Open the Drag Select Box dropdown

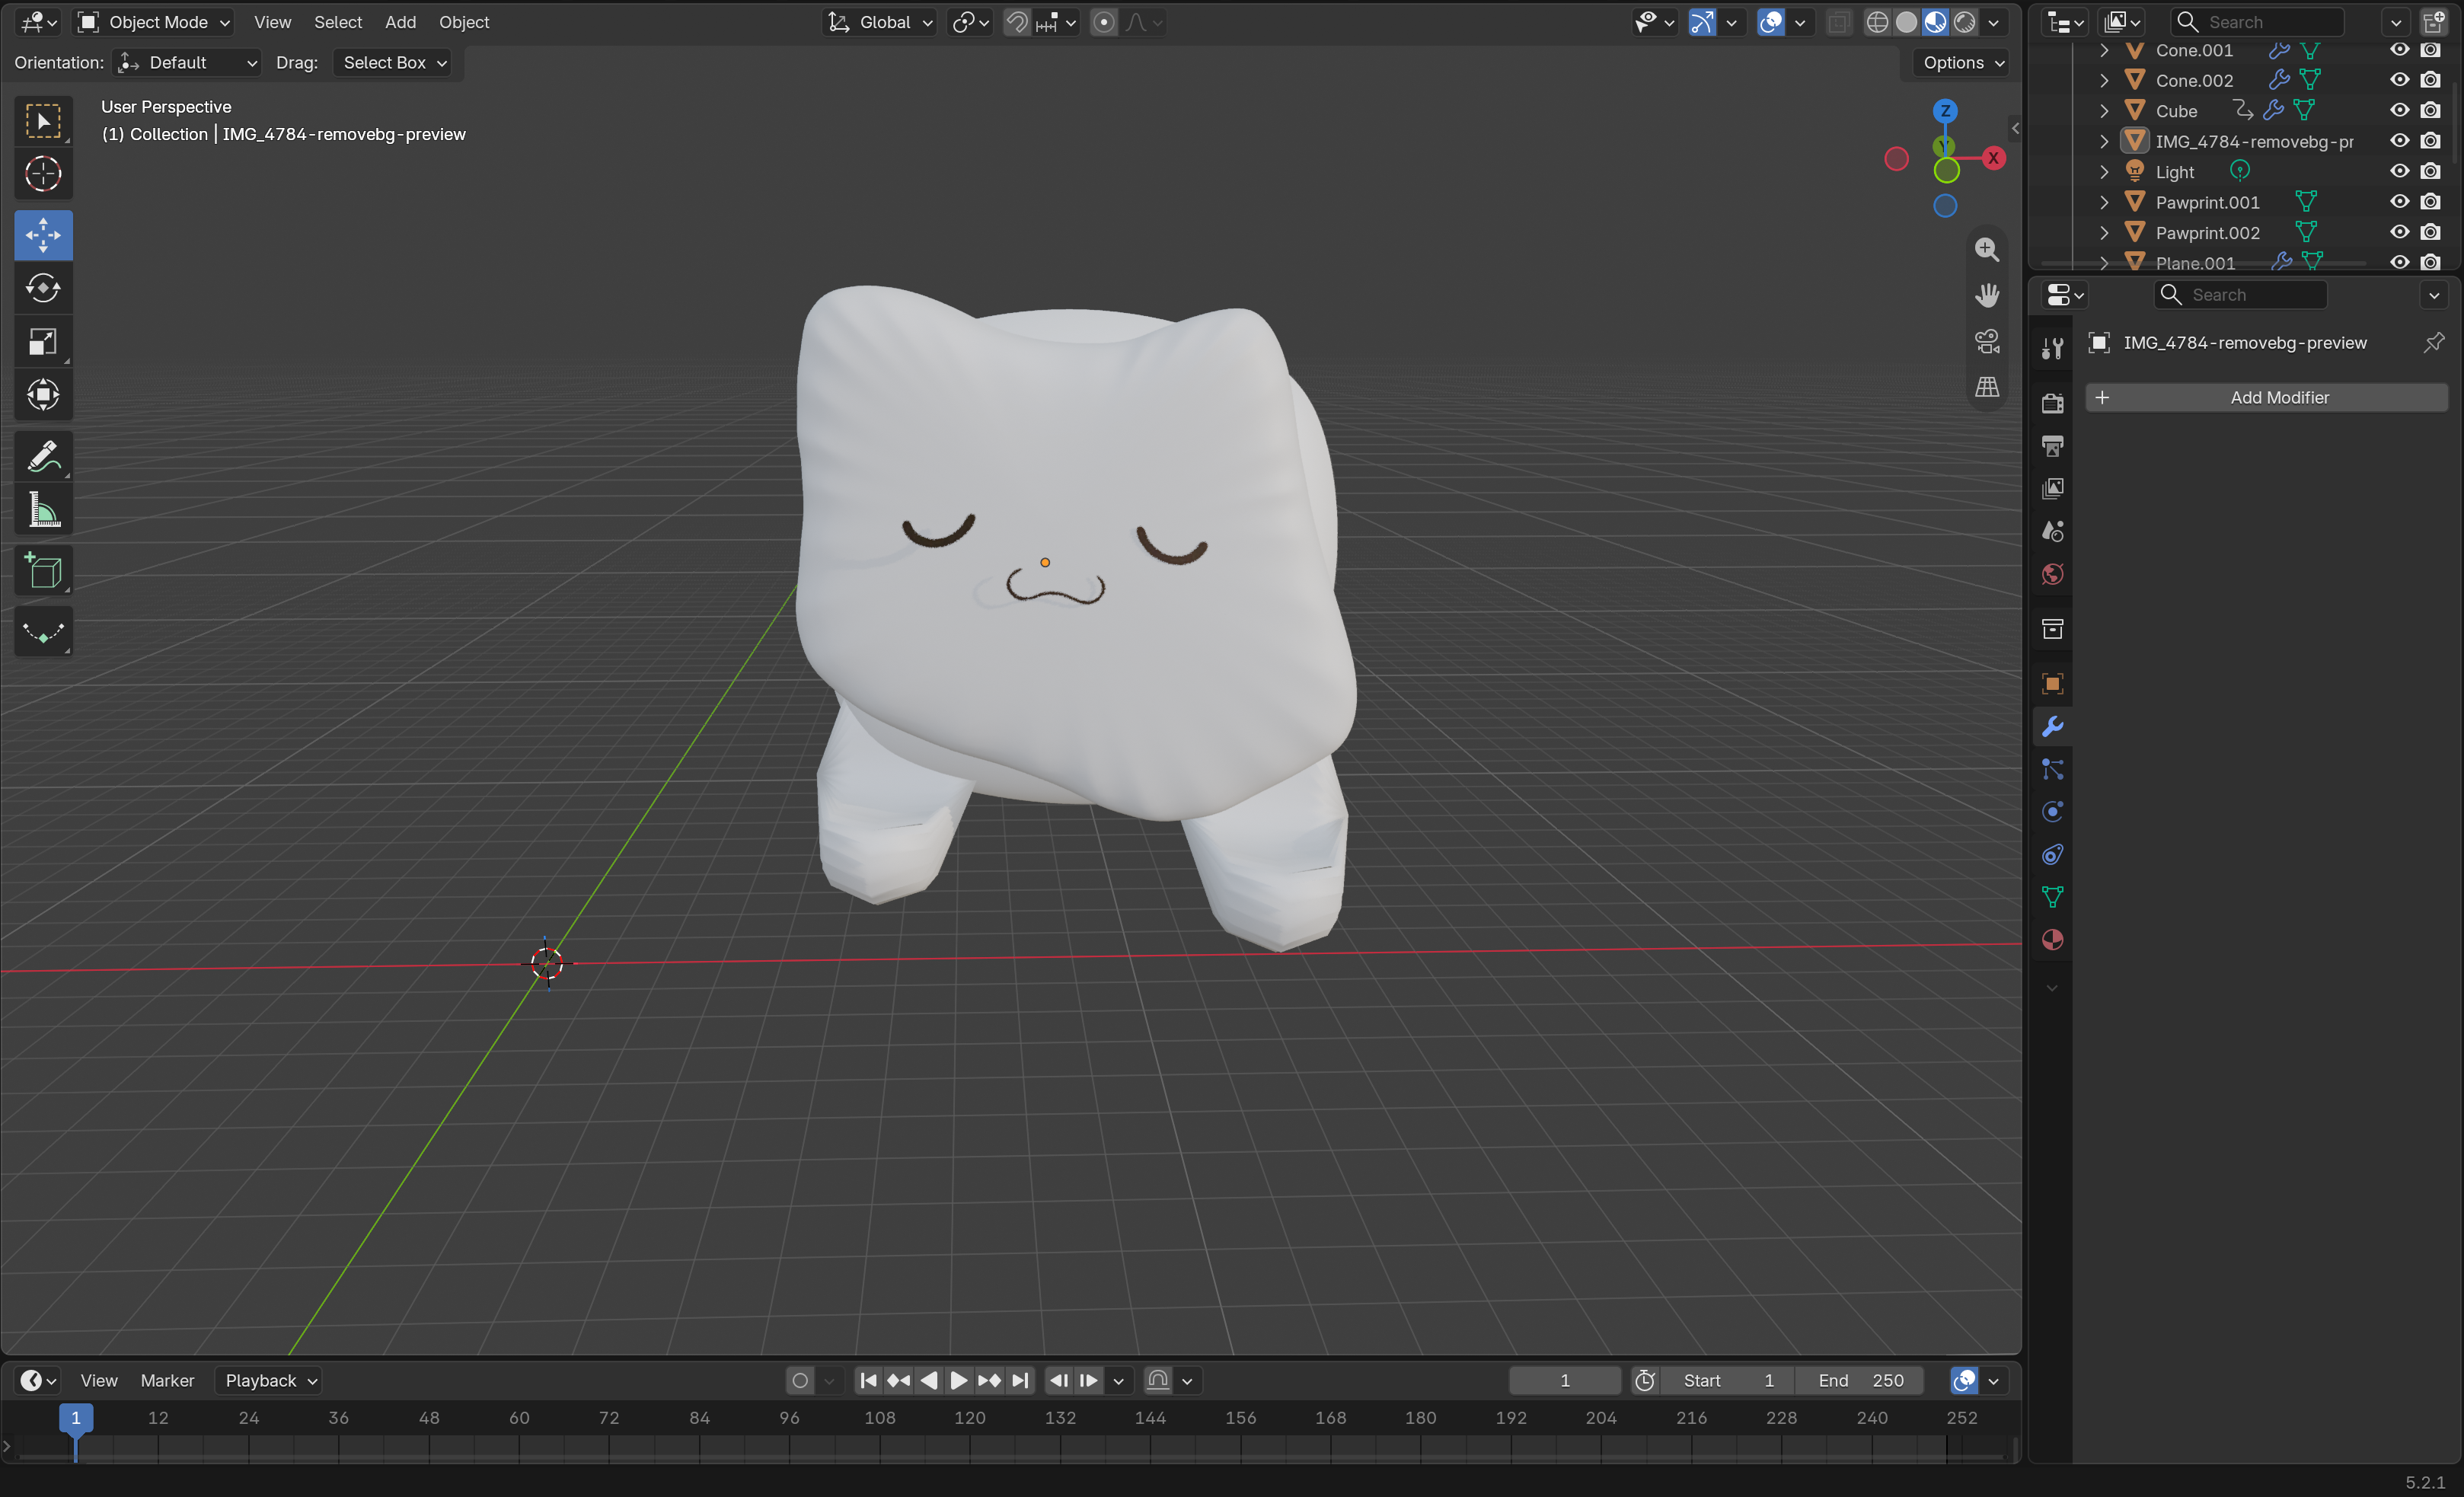pos(392,63)
